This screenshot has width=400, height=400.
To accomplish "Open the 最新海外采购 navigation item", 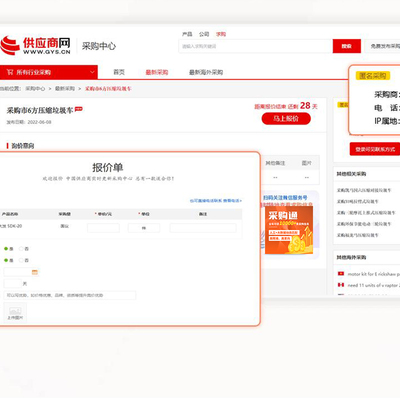I will (206, 72).
